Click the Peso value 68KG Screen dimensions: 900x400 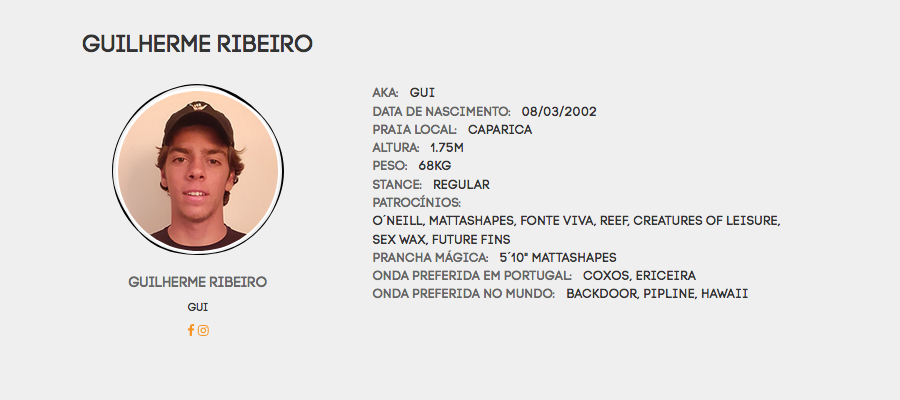[435, 166]
